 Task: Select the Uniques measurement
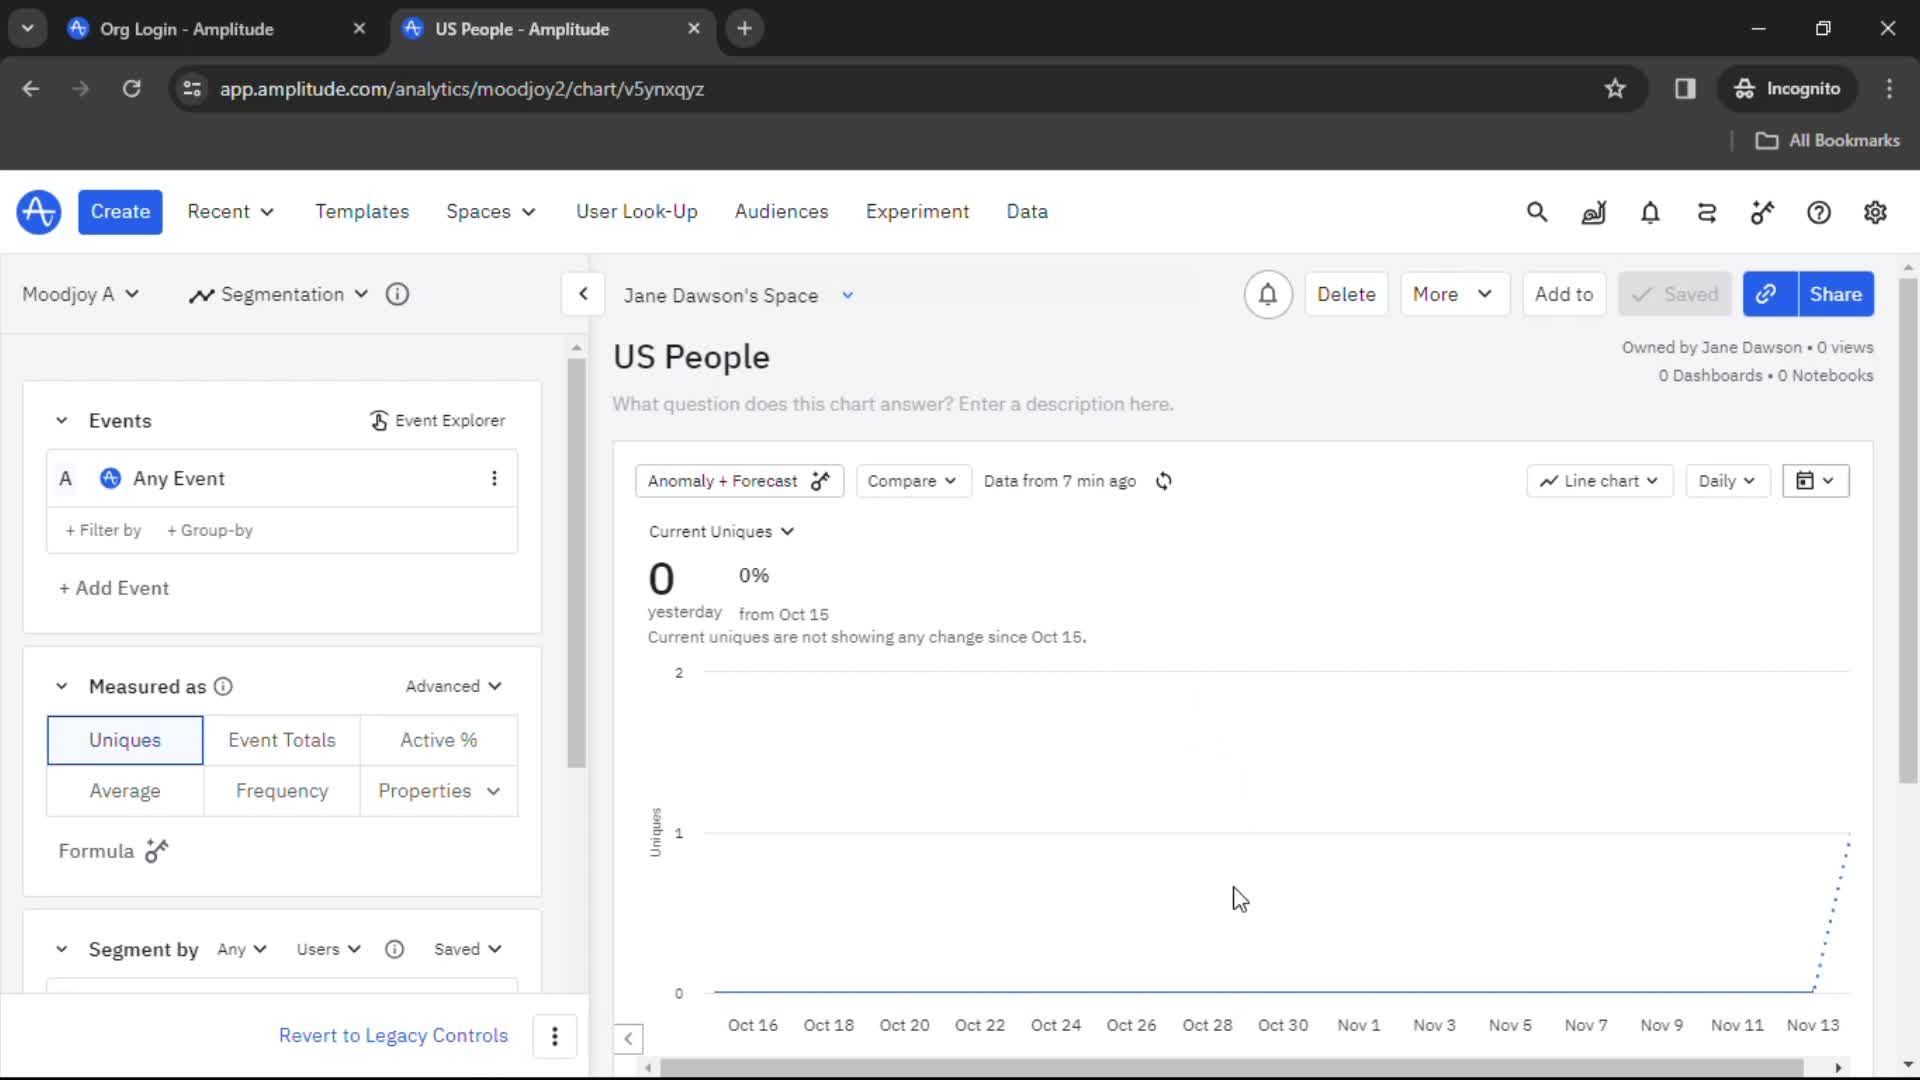(x=125, y=740)
